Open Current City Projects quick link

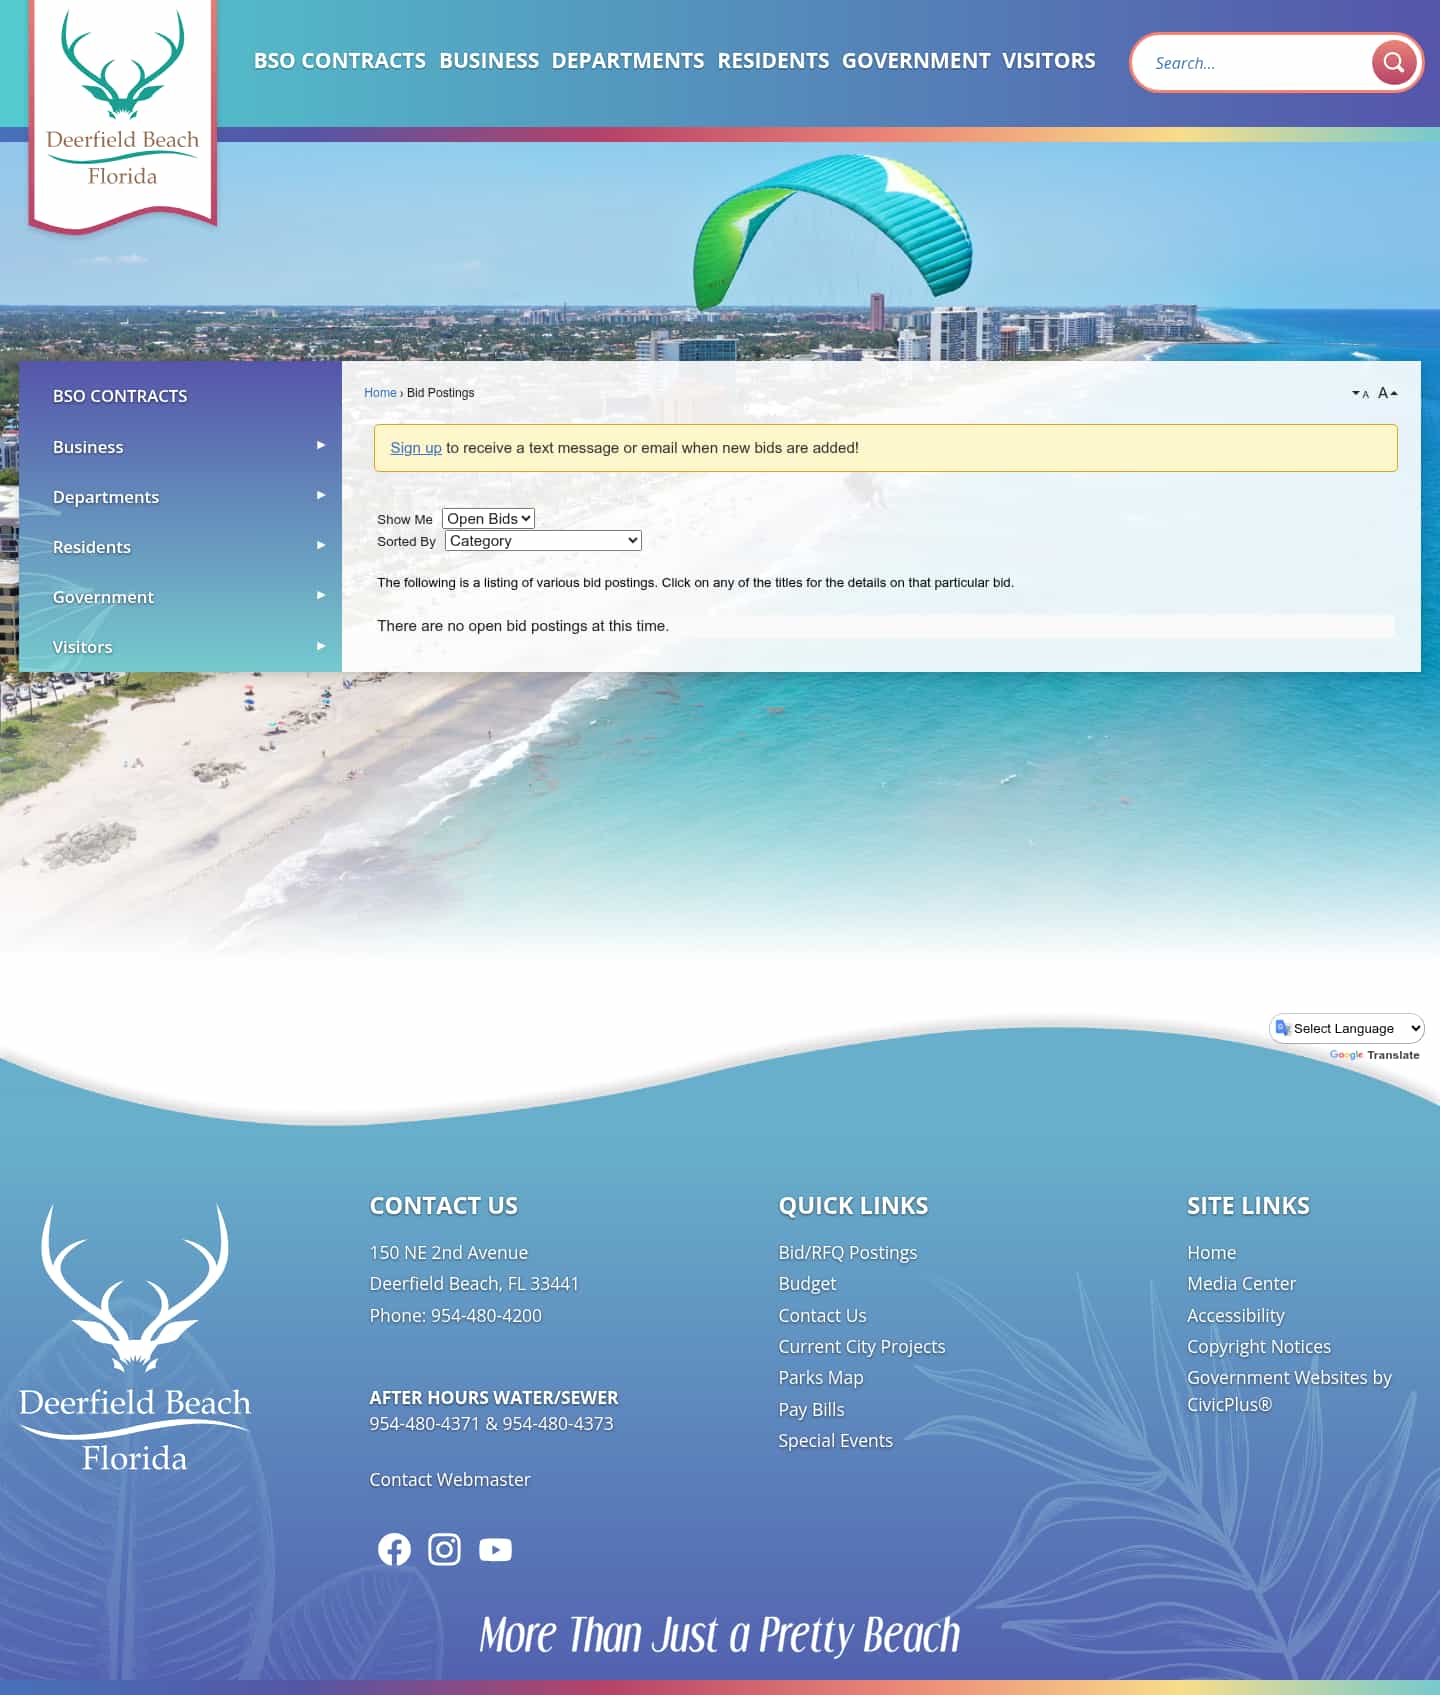862,1347
